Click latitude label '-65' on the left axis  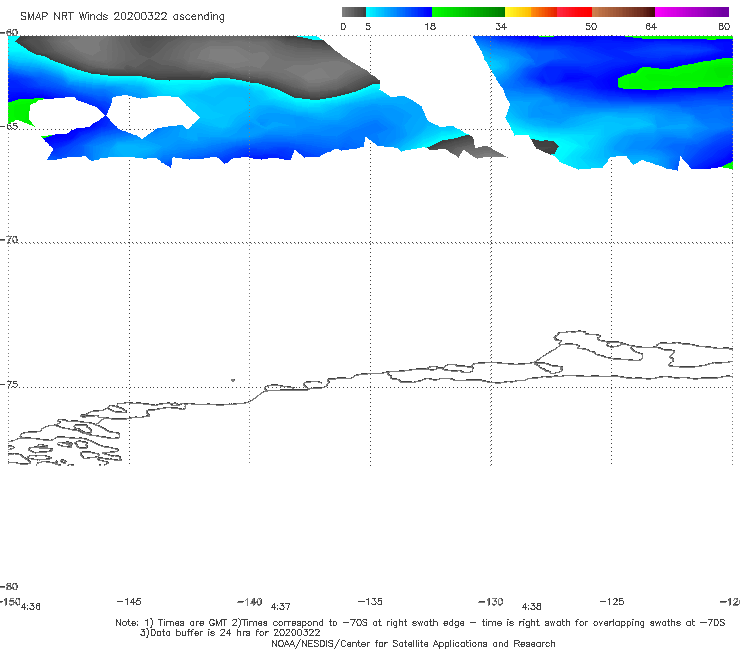[9, 127]
